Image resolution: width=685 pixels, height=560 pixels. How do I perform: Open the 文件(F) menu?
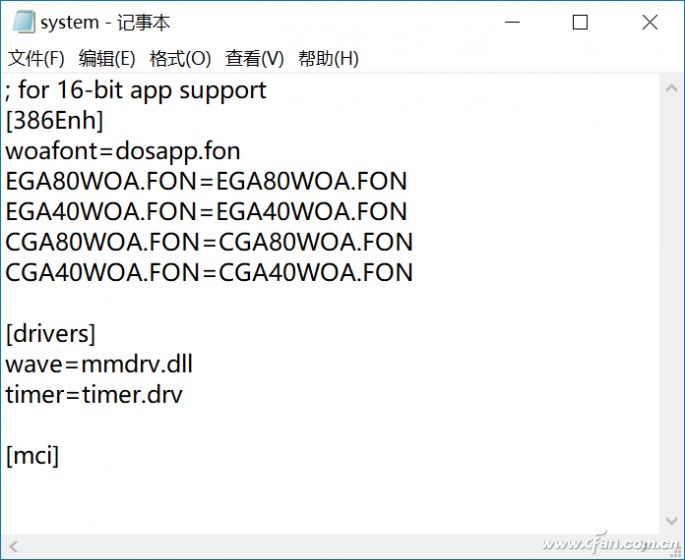36,59
